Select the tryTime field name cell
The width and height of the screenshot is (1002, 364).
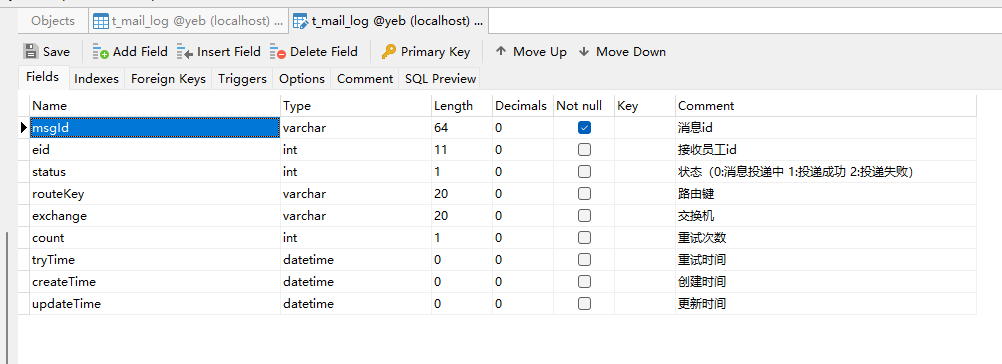tap(155, 260)
